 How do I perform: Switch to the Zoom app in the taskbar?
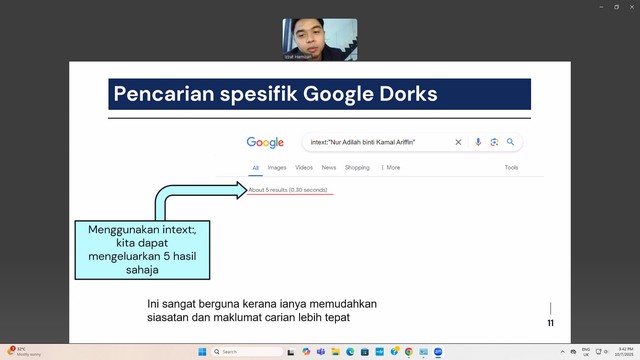[x=438, y=352]
